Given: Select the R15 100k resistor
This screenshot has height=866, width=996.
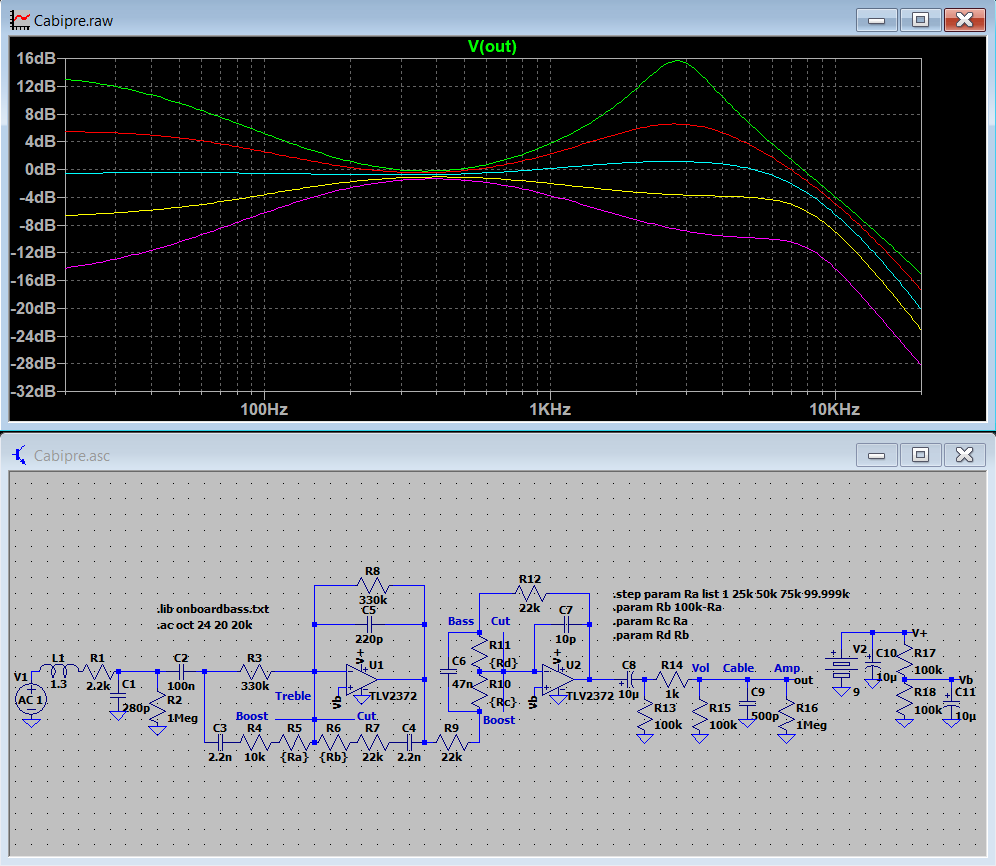Looking at the screenshot, I should point(699,717).
